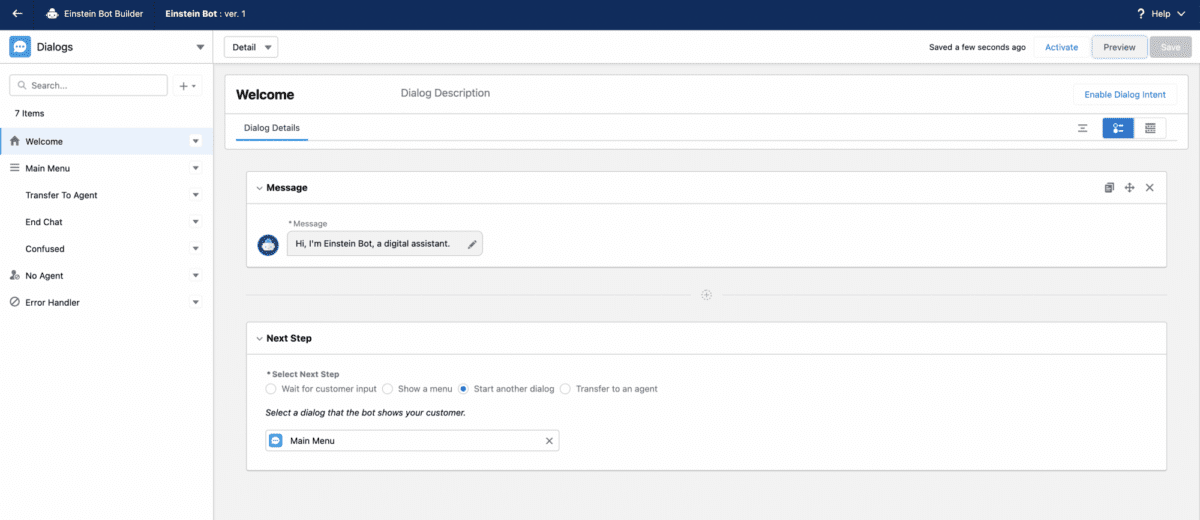Click the Welcome dialog title
This screenshot has height=520, width=1200.
(265, 95)
